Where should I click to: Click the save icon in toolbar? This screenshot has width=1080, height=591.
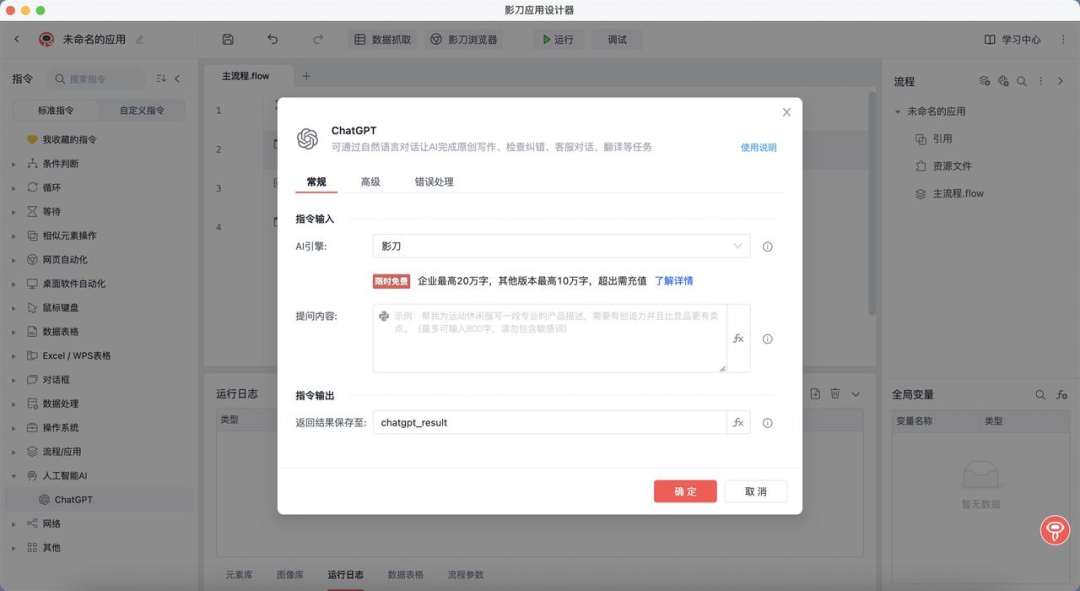228,39
